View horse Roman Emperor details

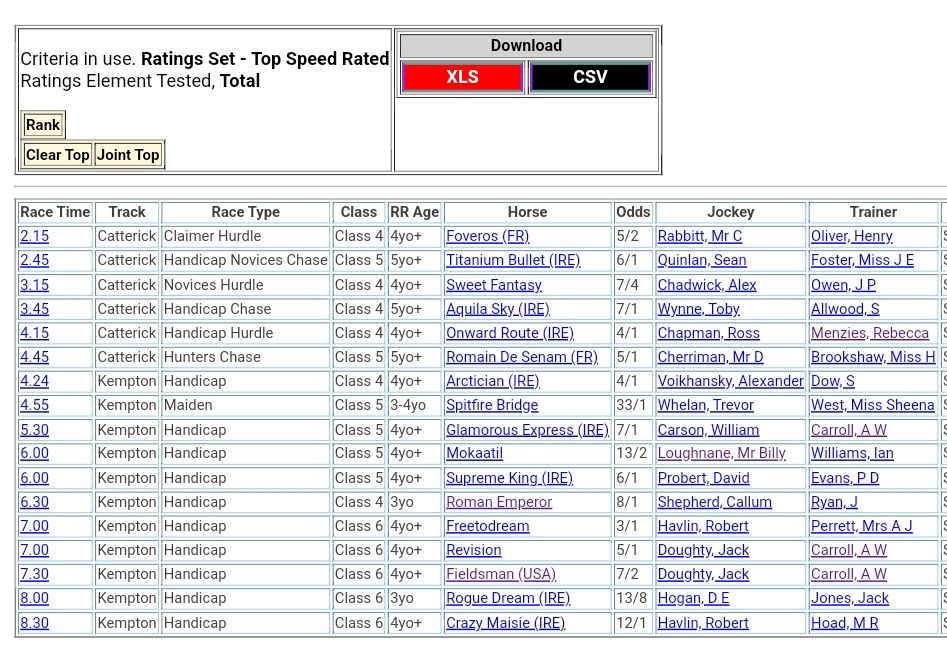(x=499, y=502)
